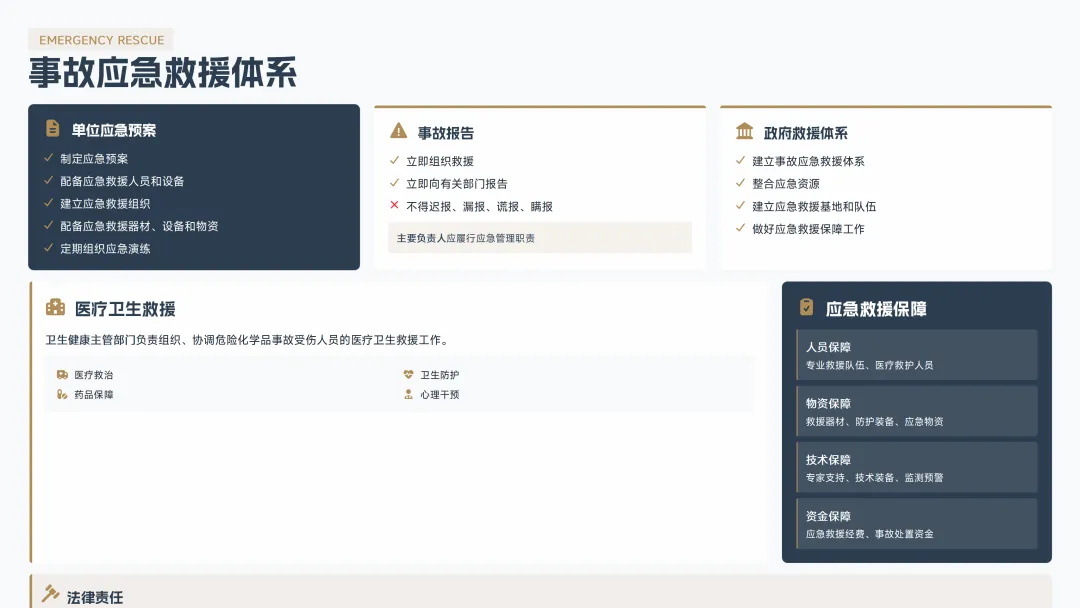Click the checkmark beside 制定应急预案
Viewport: 1080px width, 608px height.
[x=48, y=158]
